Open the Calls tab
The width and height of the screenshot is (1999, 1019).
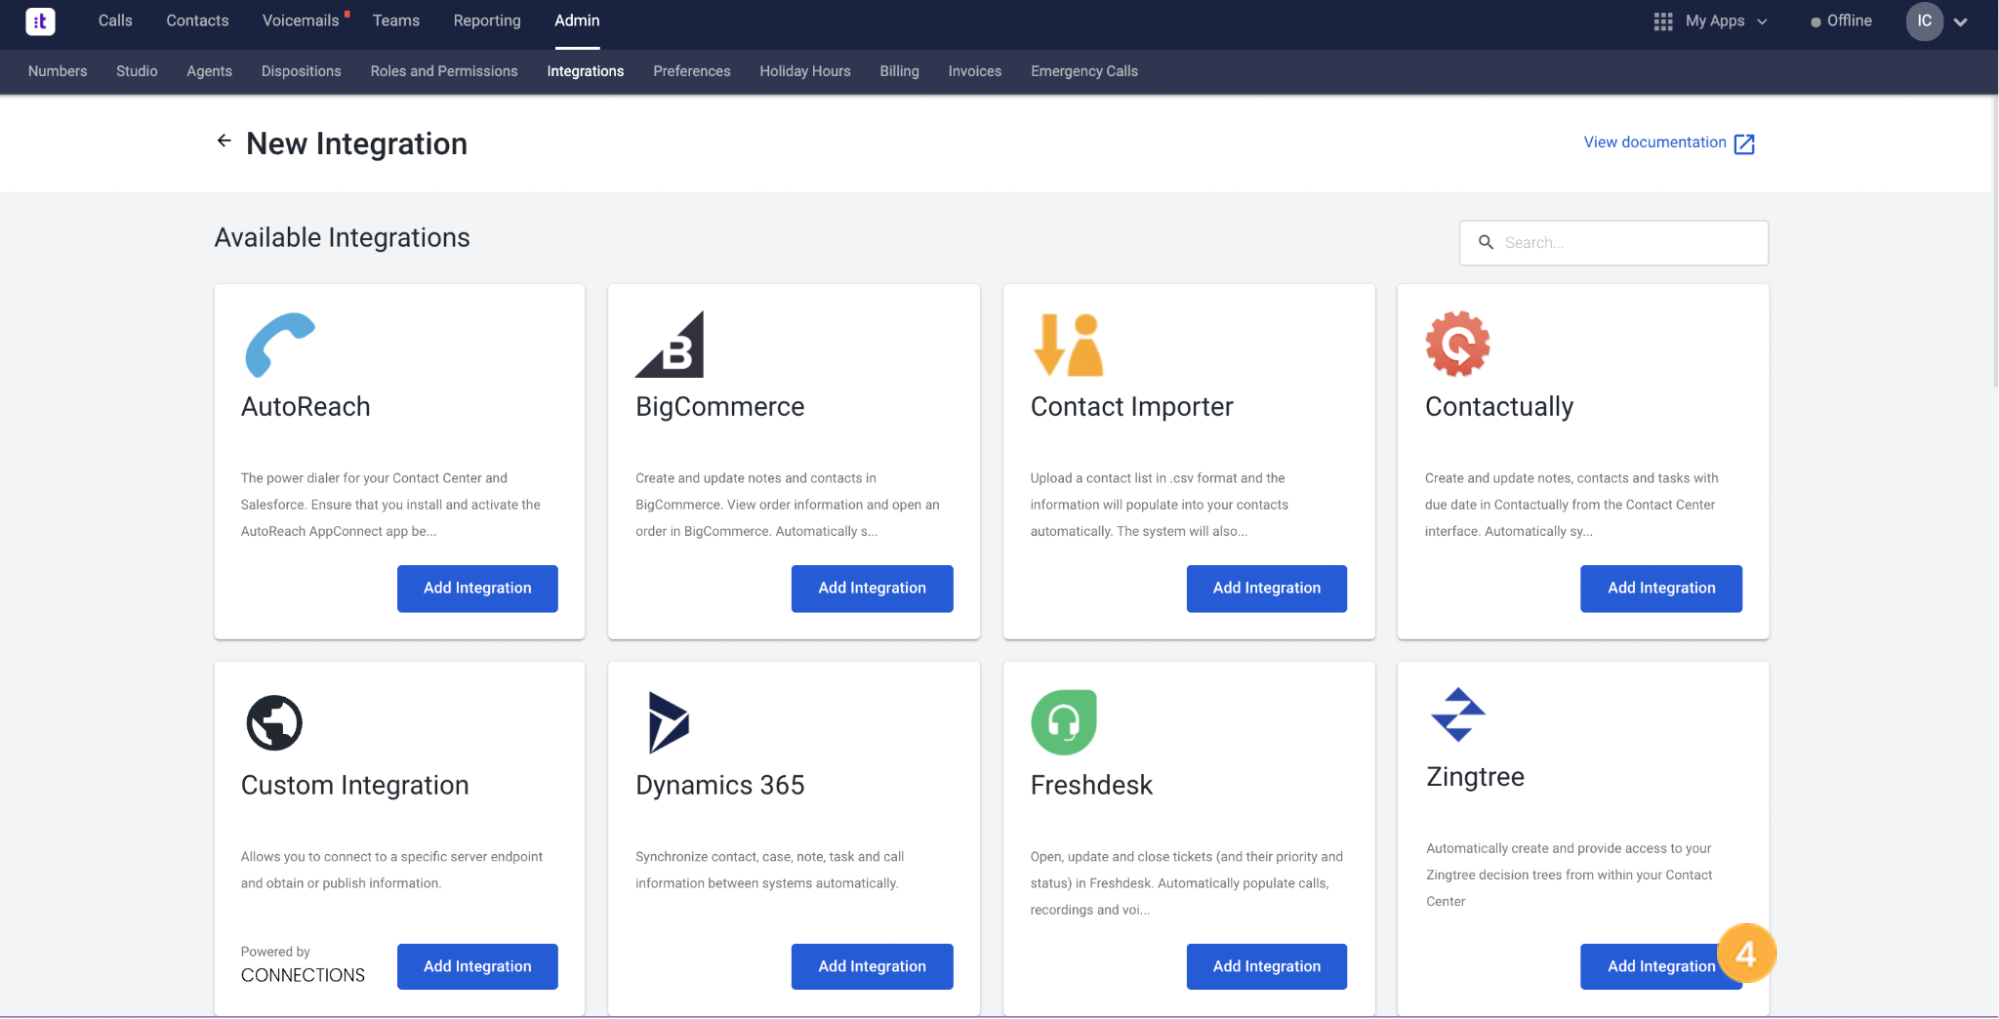click(115, 20)
